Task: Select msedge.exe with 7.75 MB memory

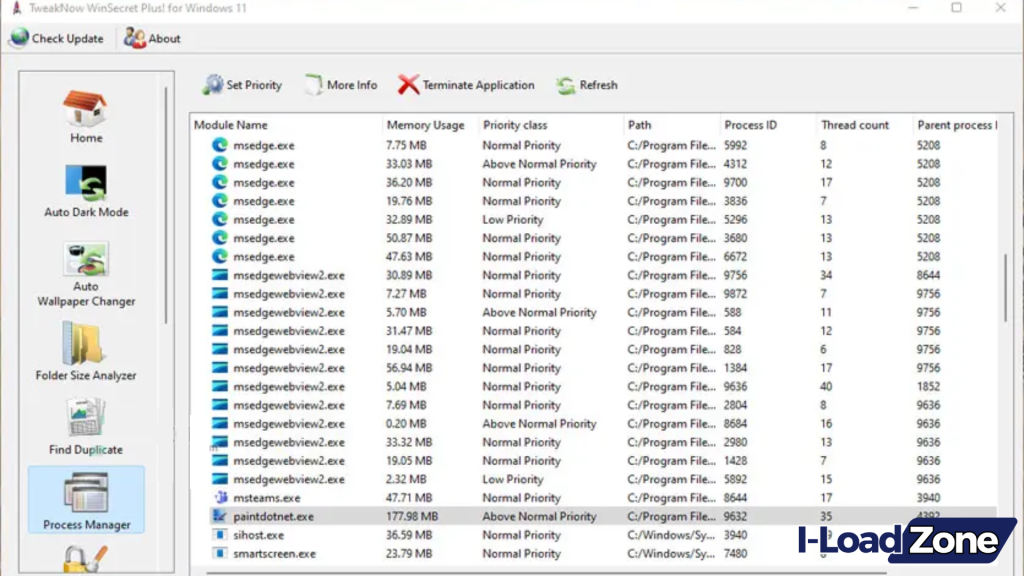Action: 603,145
